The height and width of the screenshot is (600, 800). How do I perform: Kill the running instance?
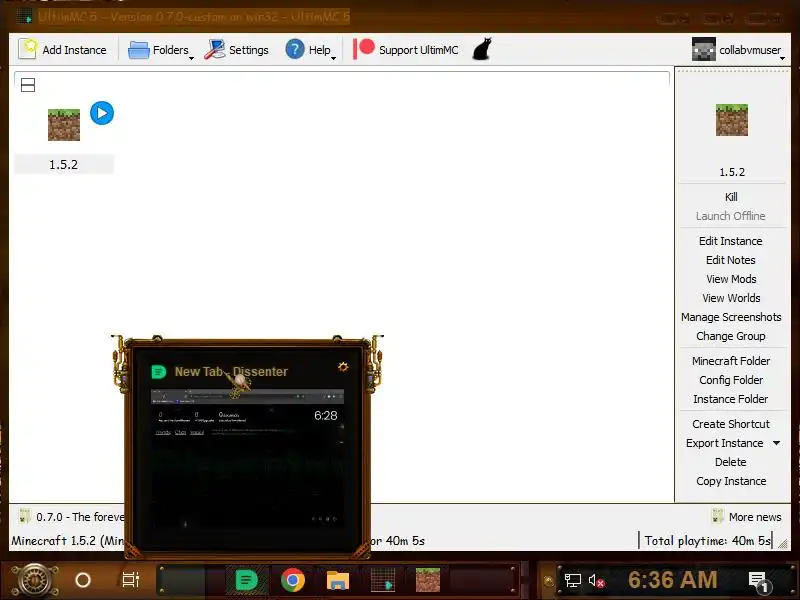(731, 197)
